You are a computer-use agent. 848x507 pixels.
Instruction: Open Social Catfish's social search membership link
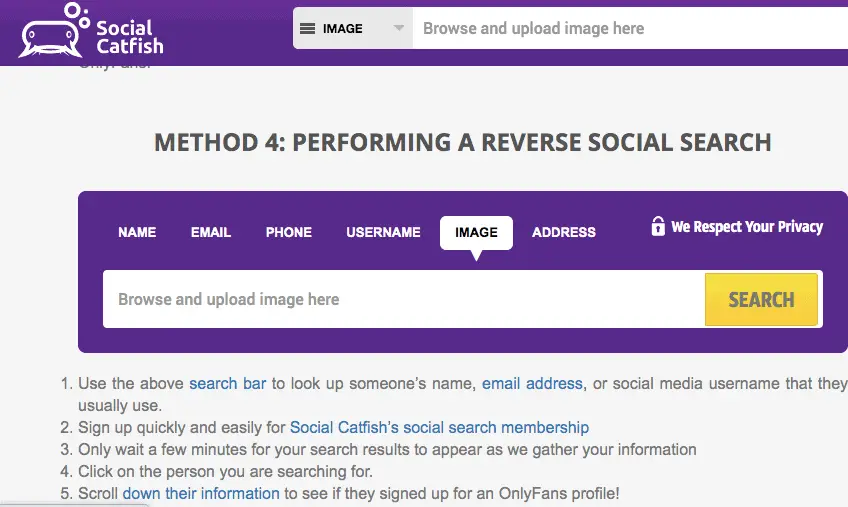click(439, 427)
